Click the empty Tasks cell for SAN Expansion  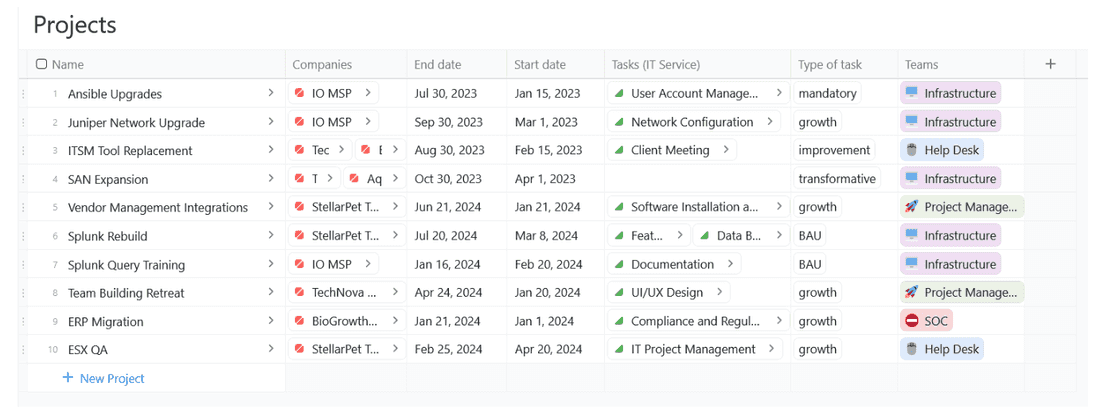(x=697, y=179)
